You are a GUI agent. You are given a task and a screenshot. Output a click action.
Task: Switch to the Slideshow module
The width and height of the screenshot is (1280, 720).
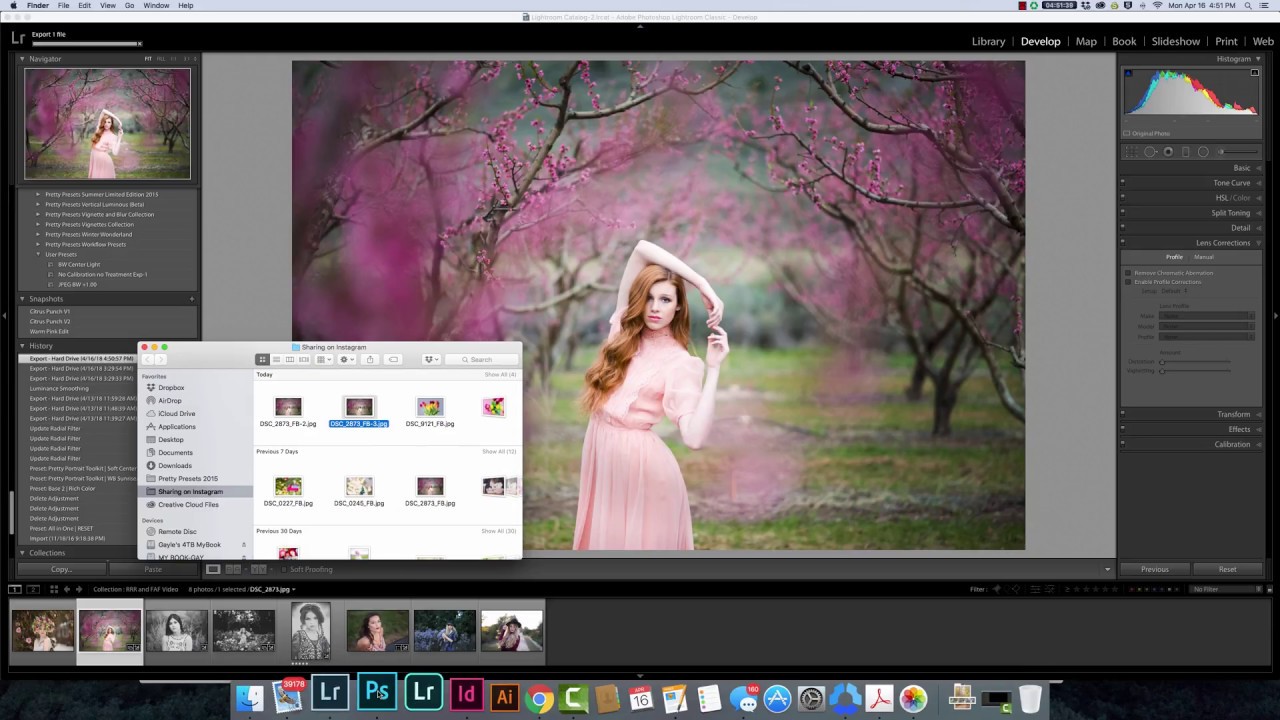(x=1176, y=42)
